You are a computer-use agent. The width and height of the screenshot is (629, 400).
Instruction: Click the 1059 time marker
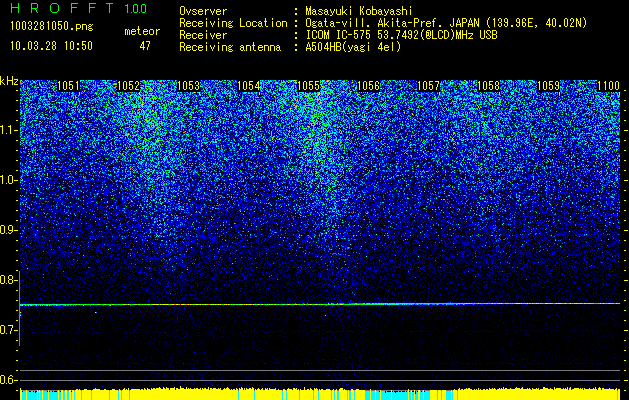coord(548,86)
